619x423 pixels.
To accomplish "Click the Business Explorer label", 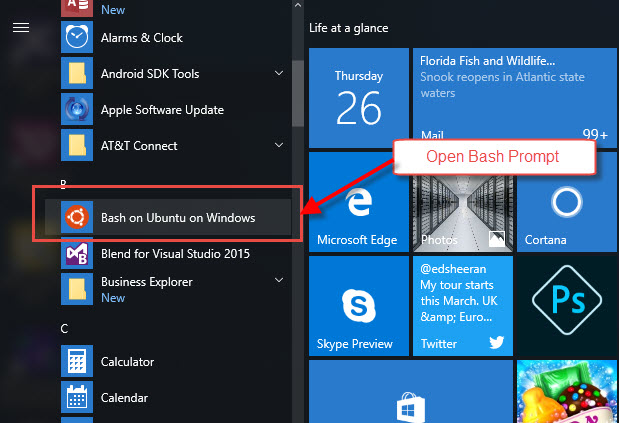I will click(147, 282).
